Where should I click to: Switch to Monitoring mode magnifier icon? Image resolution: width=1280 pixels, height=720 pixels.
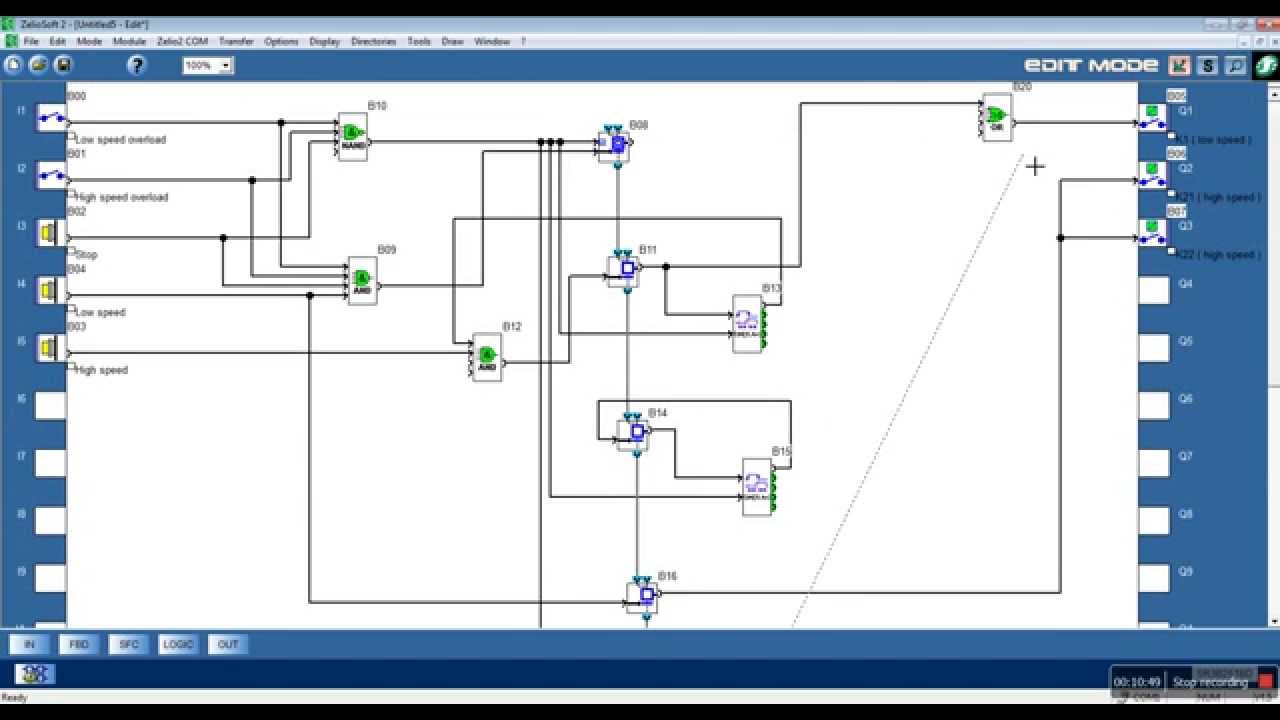point(1236,65)
